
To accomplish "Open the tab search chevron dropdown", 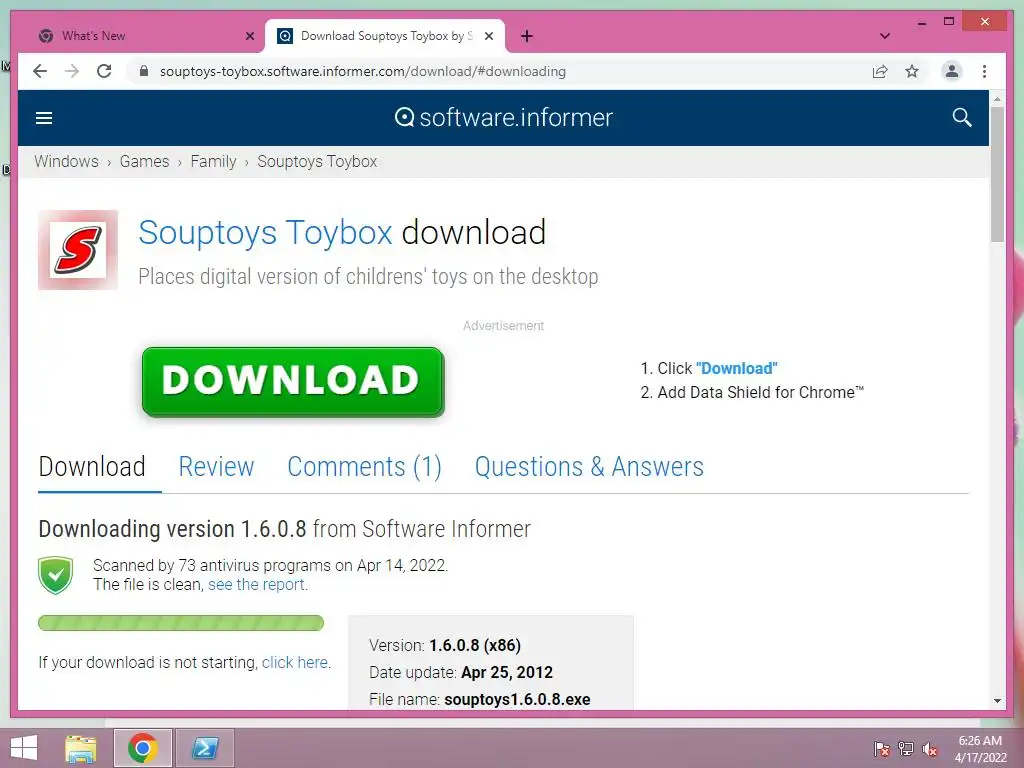I will 885,36.
